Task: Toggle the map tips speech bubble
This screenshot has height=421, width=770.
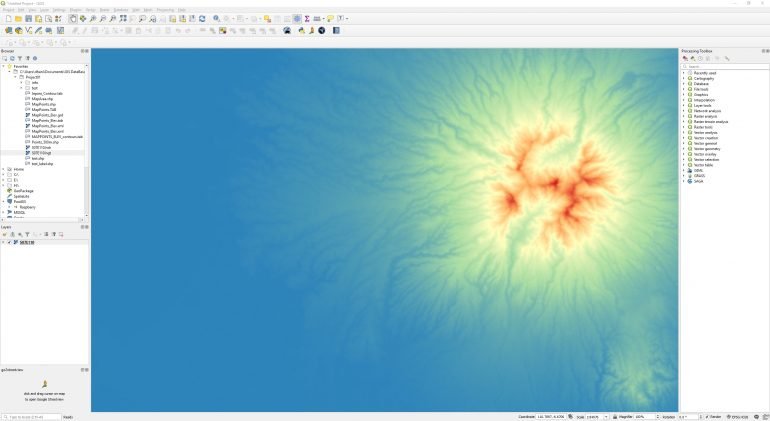Action: pos(330,19)
